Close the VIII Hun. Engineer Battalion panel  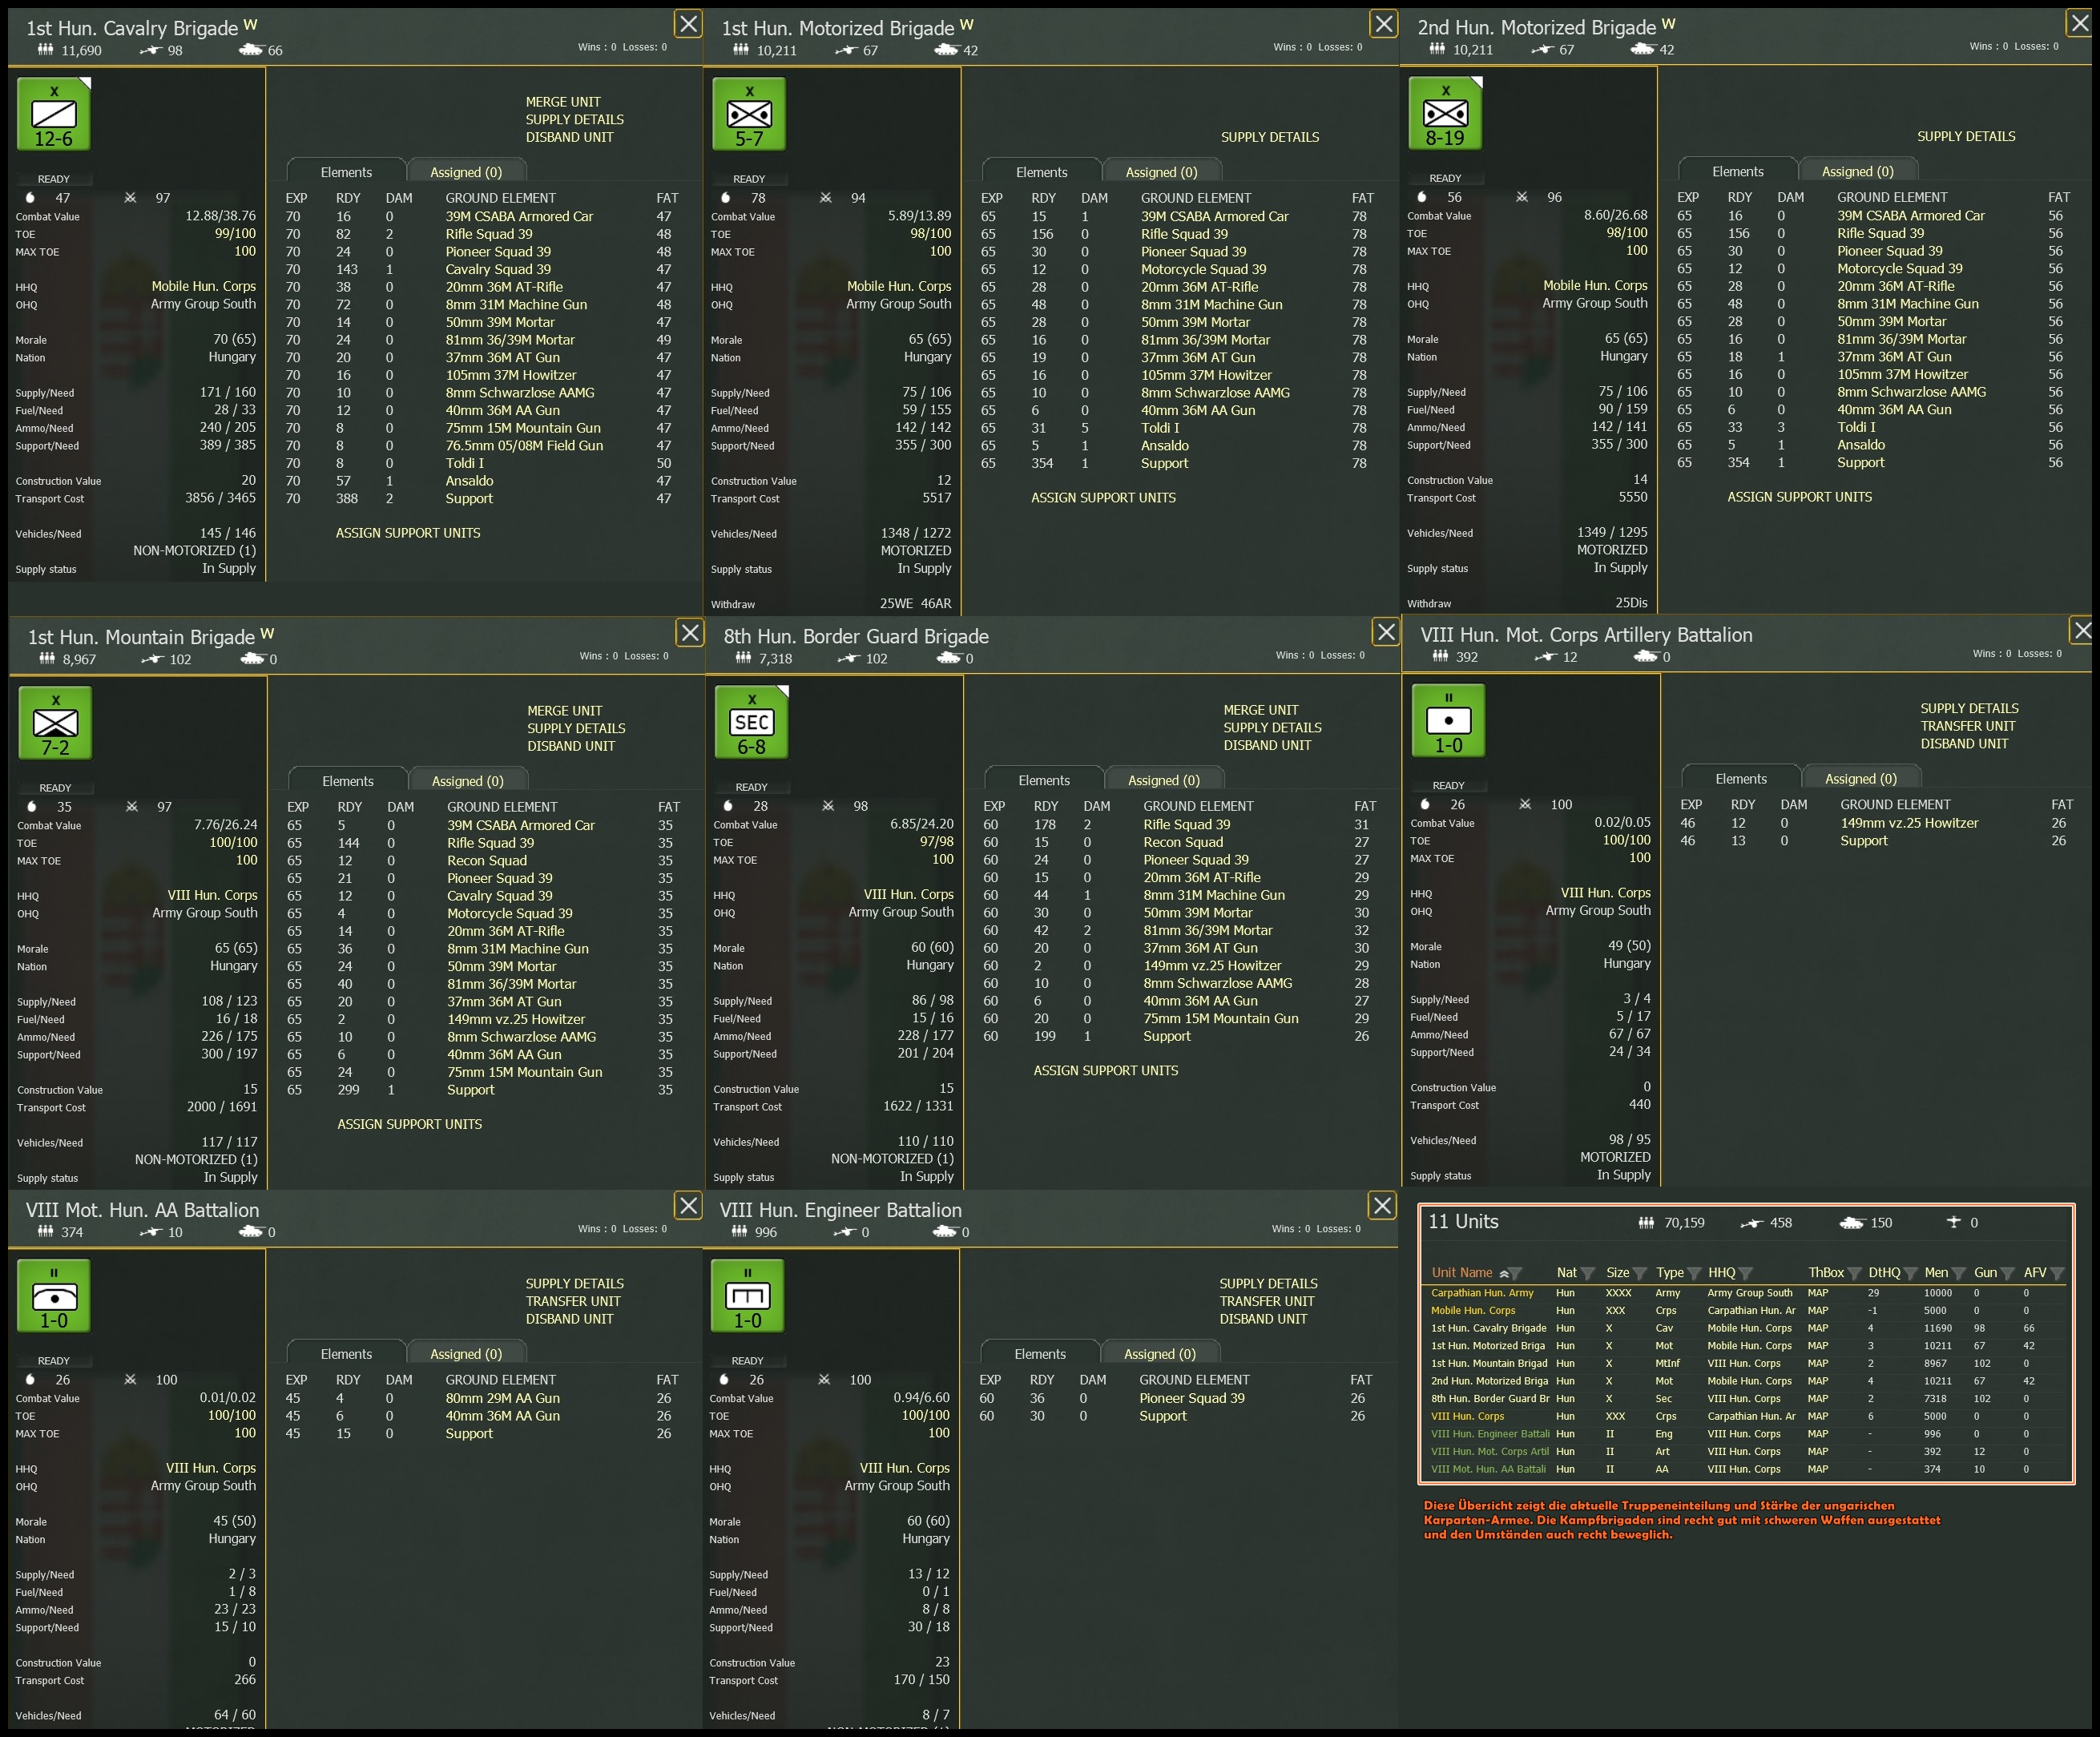click(x=1382, y=1206)
